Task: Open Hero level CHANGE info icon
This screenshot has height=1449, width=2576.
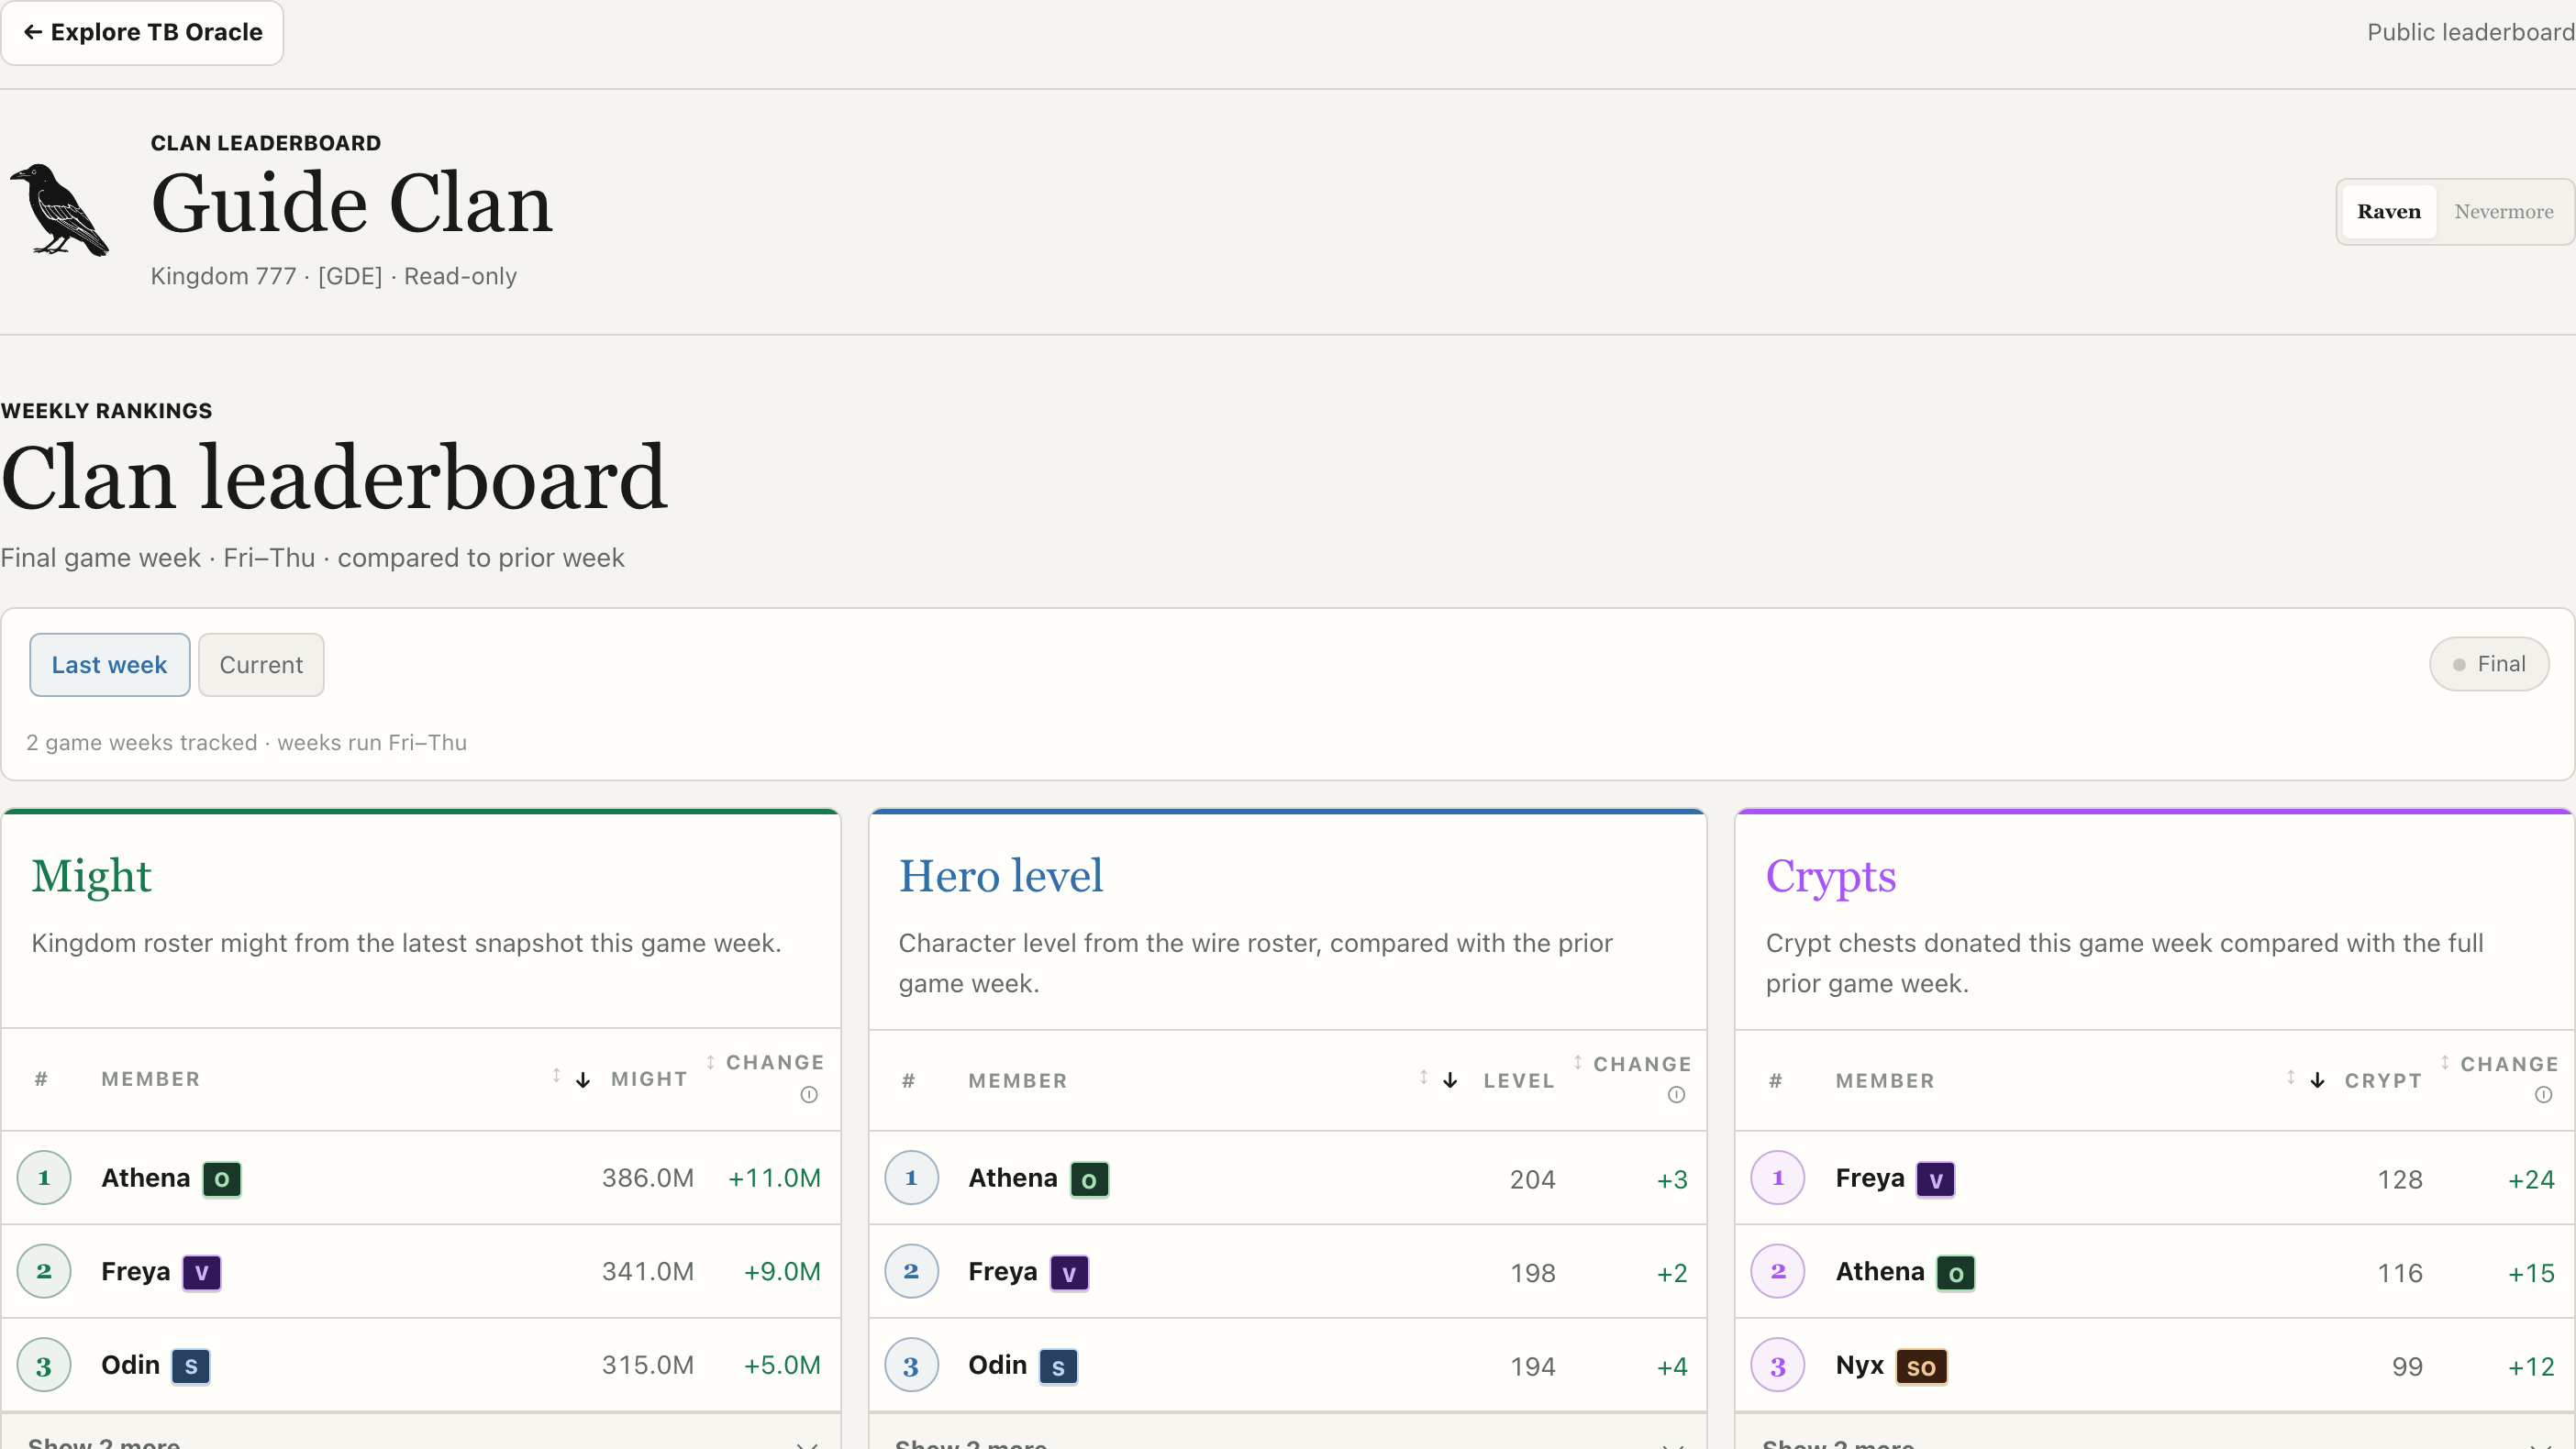Action: click(x=1676, y=1095)
